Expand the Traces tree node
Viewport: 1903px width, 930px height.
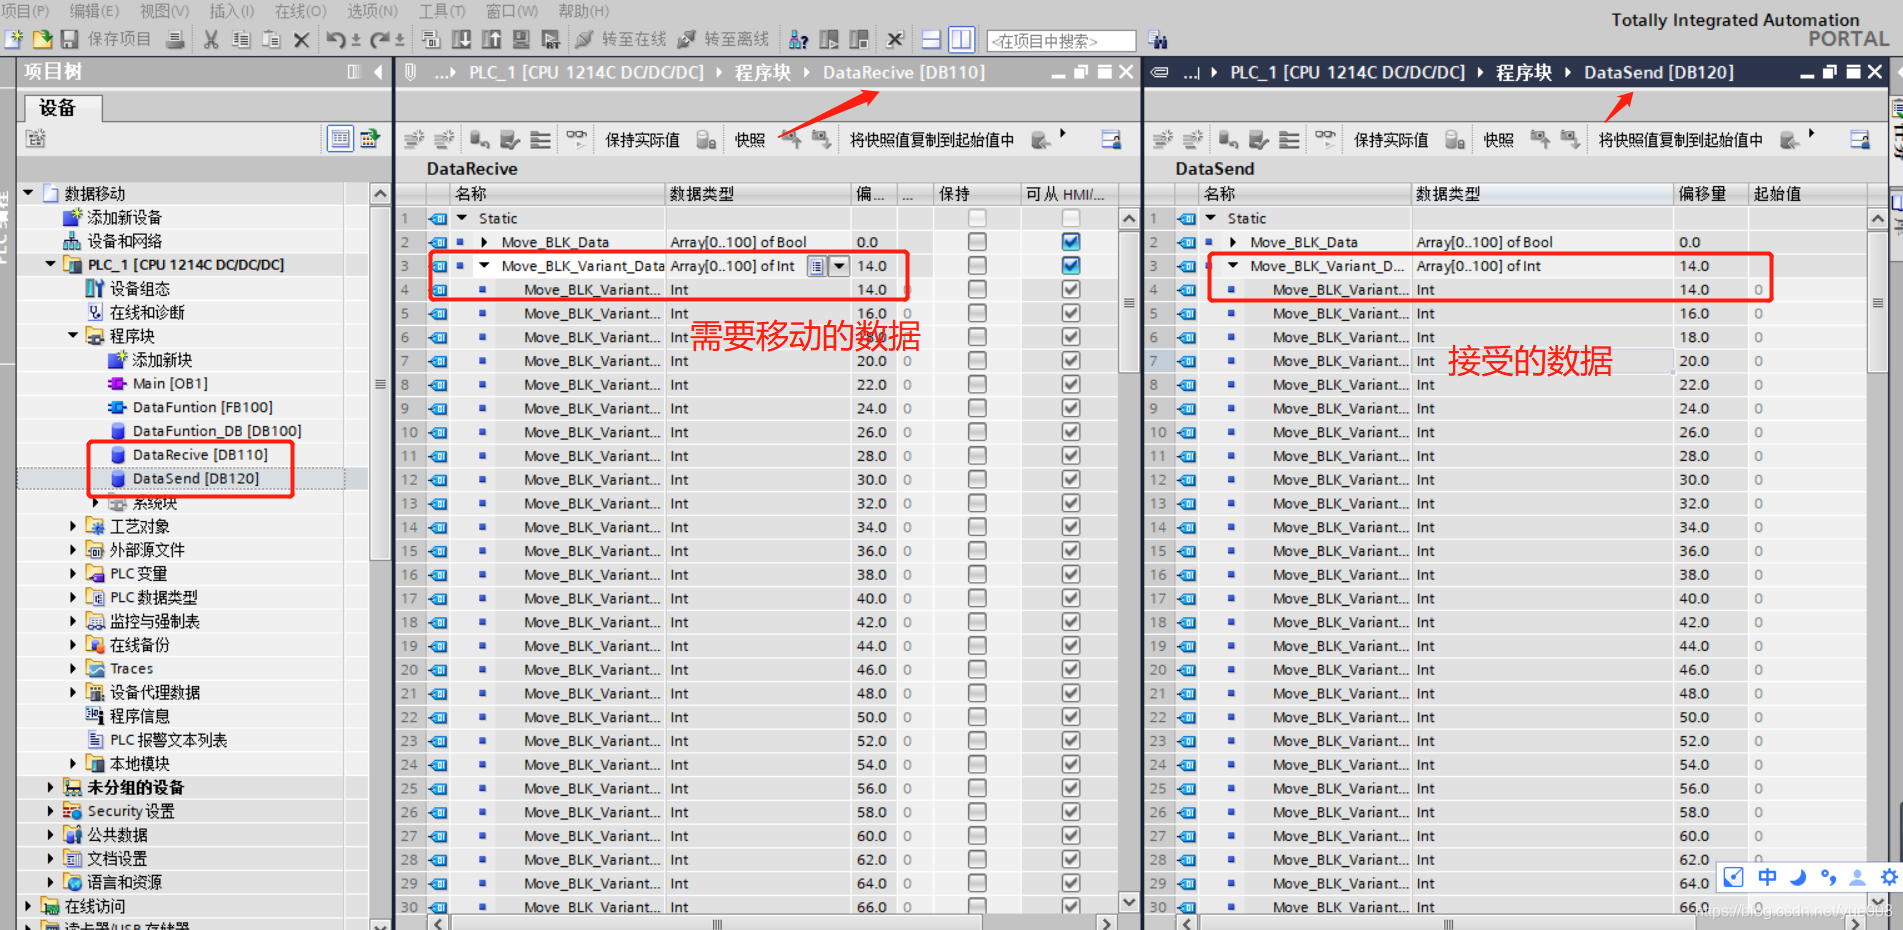tap(73, 669)
